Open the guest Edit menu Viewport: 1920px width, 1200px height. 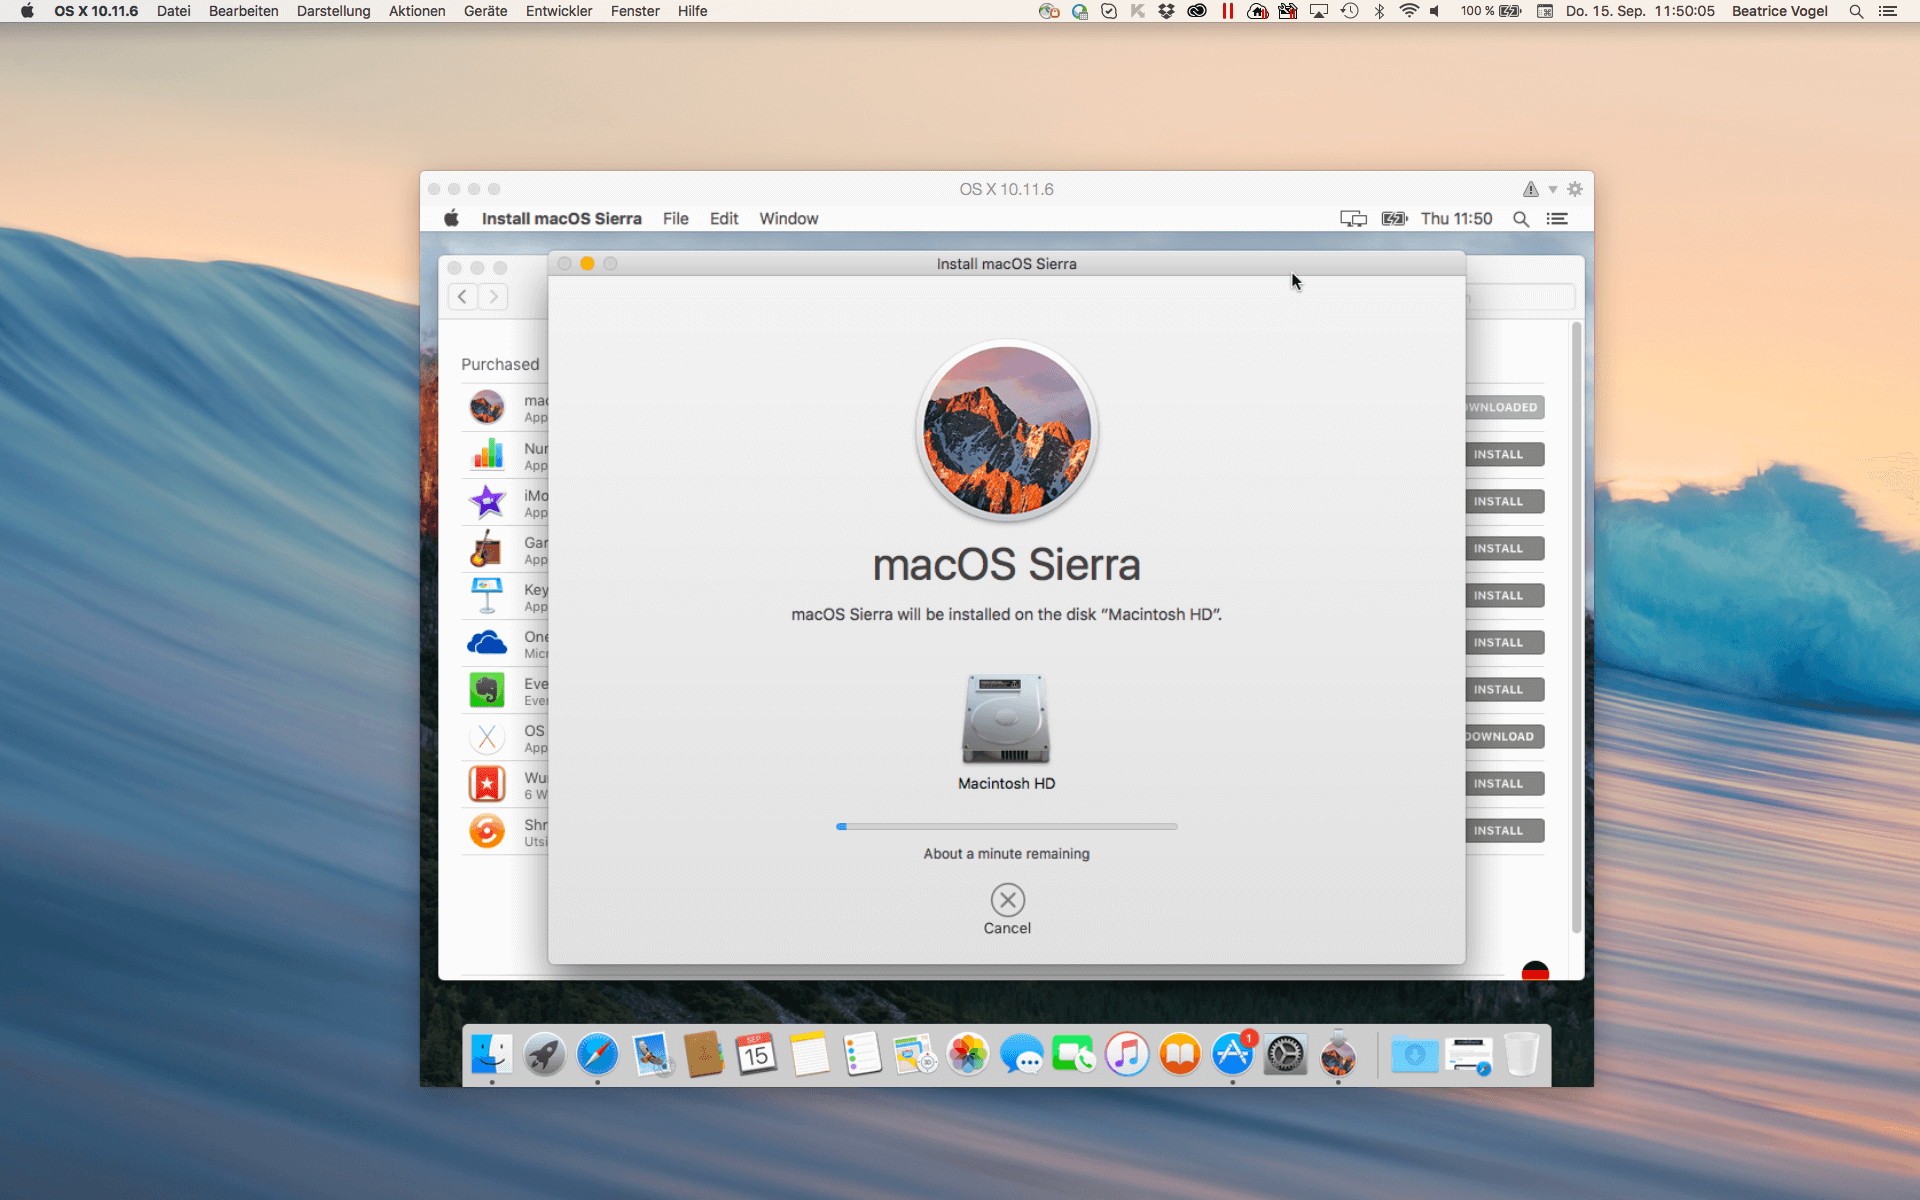click(724, 218)
